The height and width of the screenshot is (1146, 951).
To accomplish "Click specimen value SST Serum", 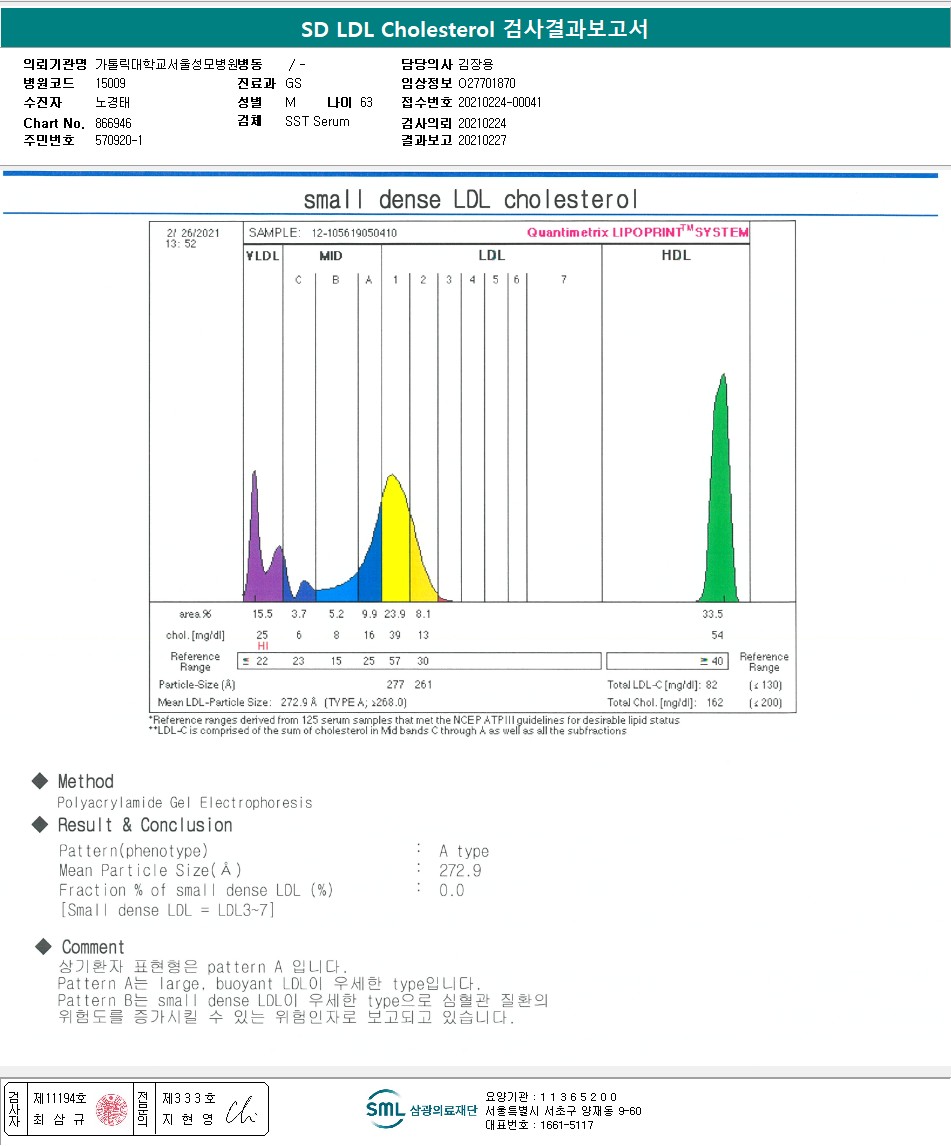I will pos(317,121).
